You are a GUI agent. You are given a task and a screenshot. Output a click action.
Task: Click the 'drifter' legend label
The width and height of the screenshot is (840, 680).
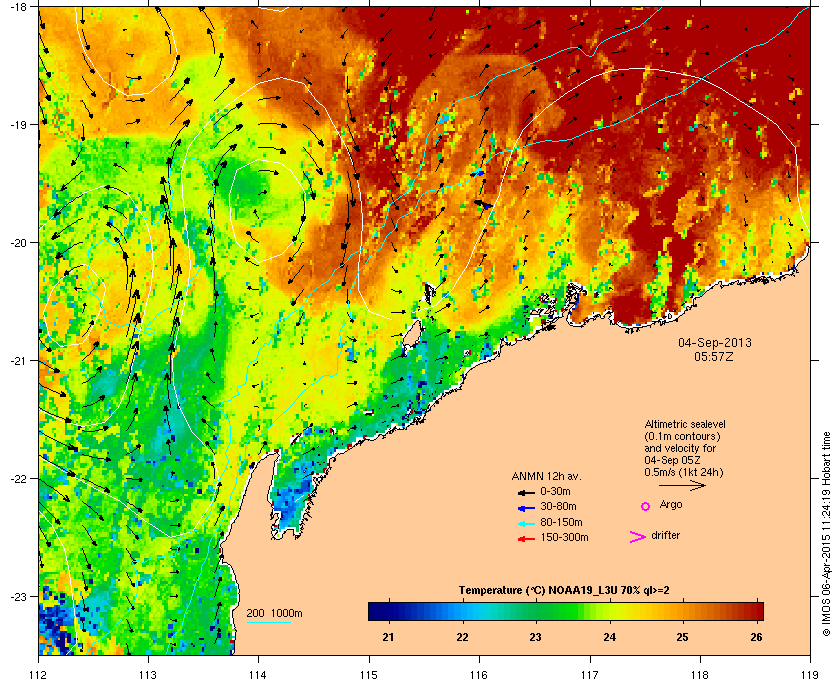click(x=665, y=535)
